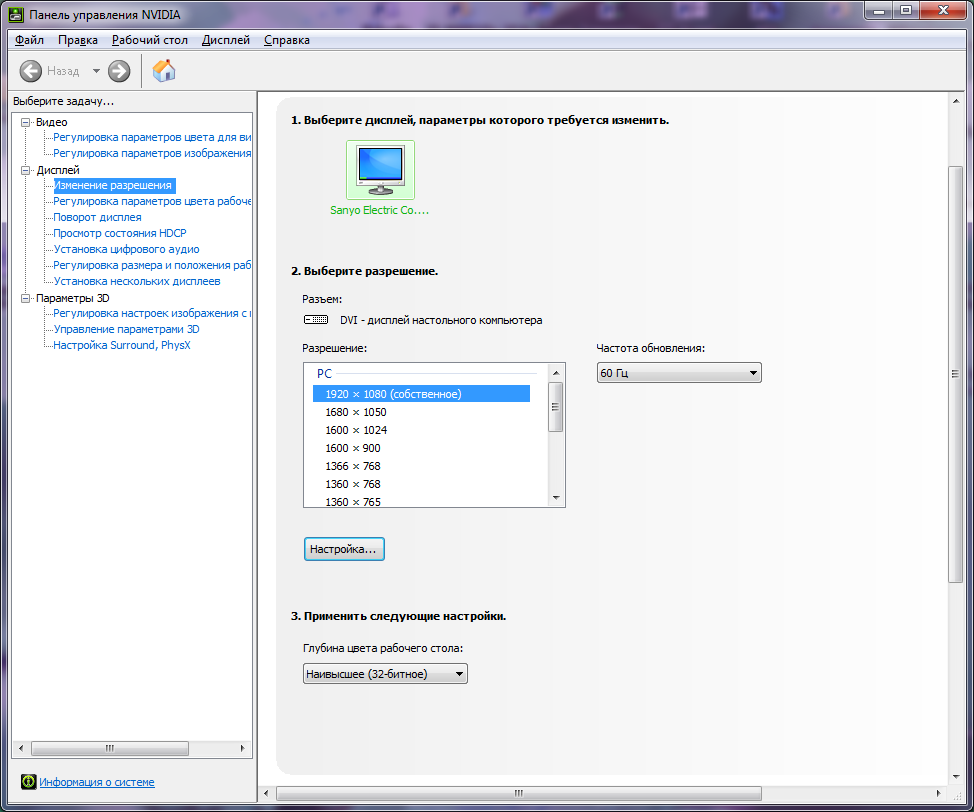Image resolution: width=974 pixels, height=812 pixels.
Task: Select resolution 1600 × 900
Action: (x=353, y=448)
